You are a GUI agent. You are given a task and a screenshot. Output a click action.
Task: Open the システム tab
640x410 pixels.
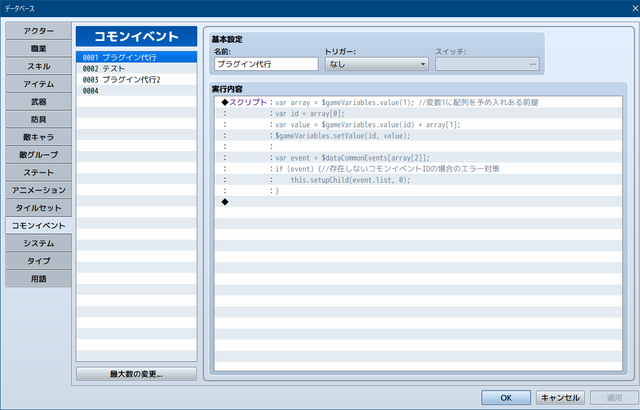pyautogui.click(x=38, y=243)
